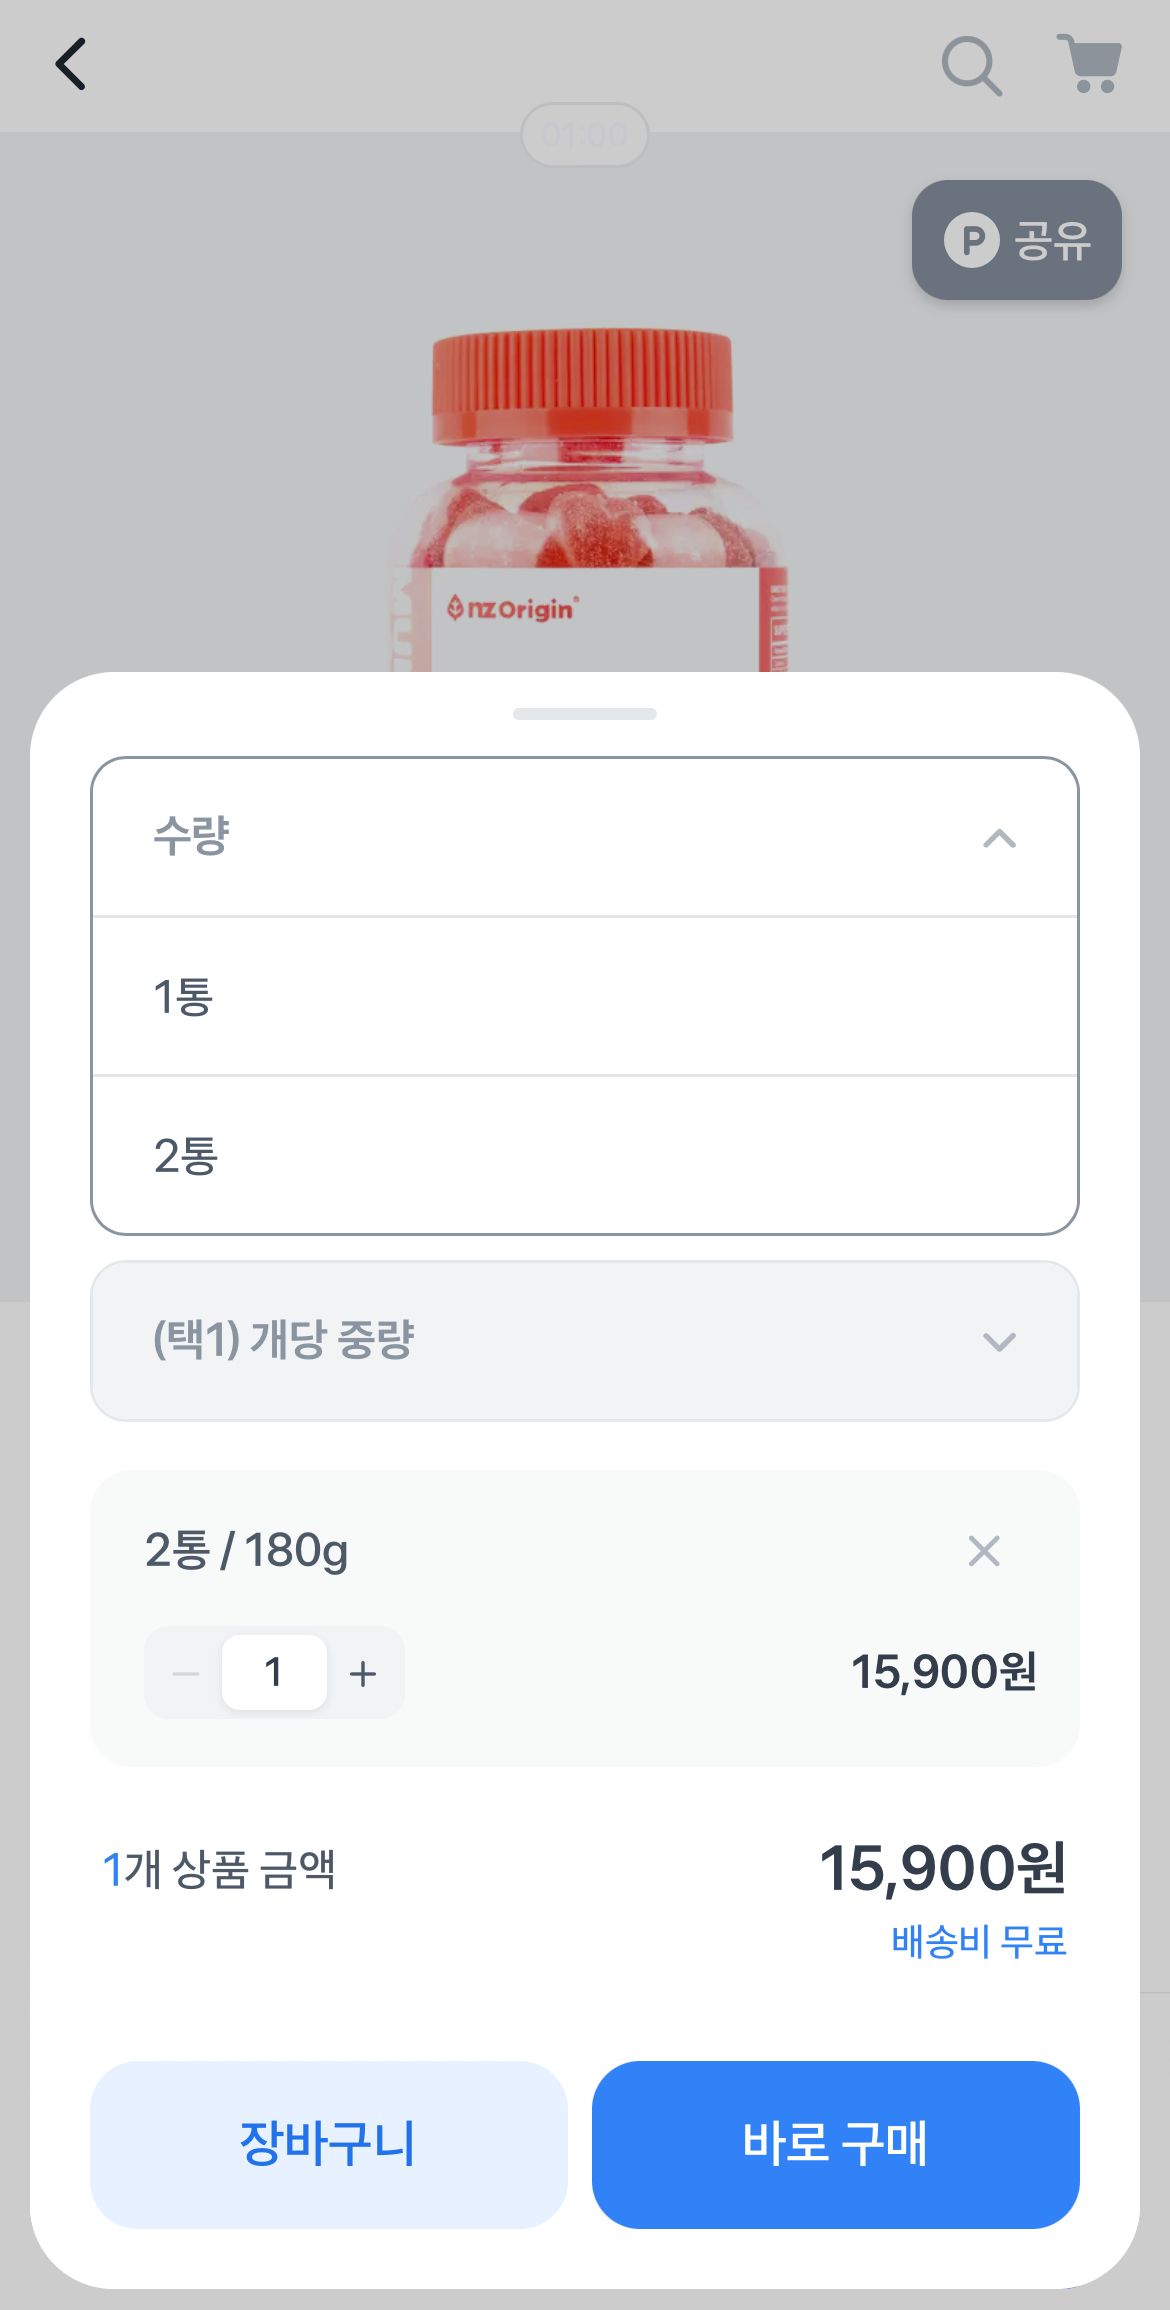Add to cart with 장바구니 button
The width and height of the screenshot is (1170, 2310).
(329, 2144)
